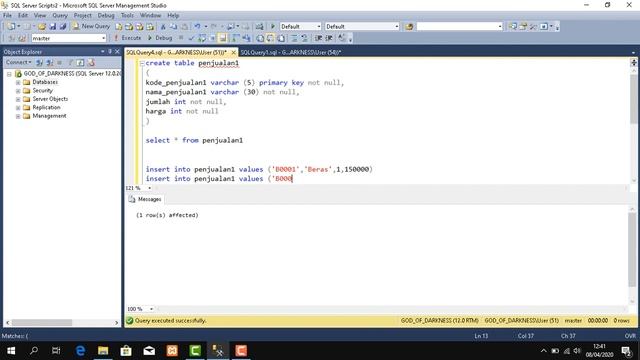
Task: Open the editor zoom 121 % dropdown
Action: [149, 188]
